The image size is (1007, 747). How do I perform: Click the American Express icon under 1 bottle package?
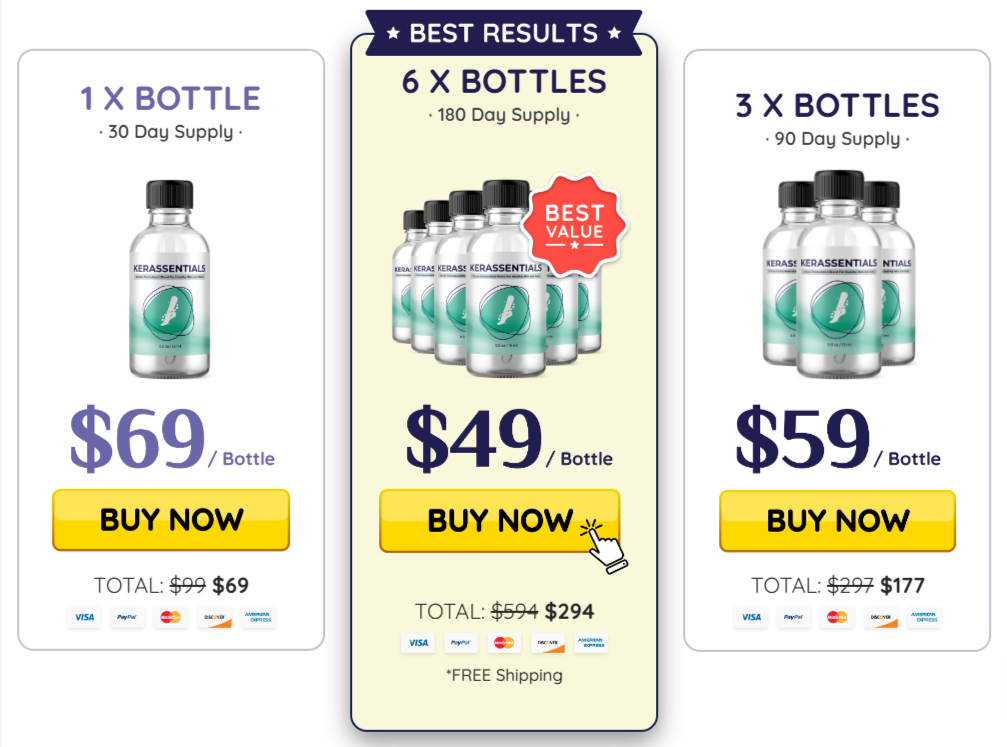pos(258,617)
